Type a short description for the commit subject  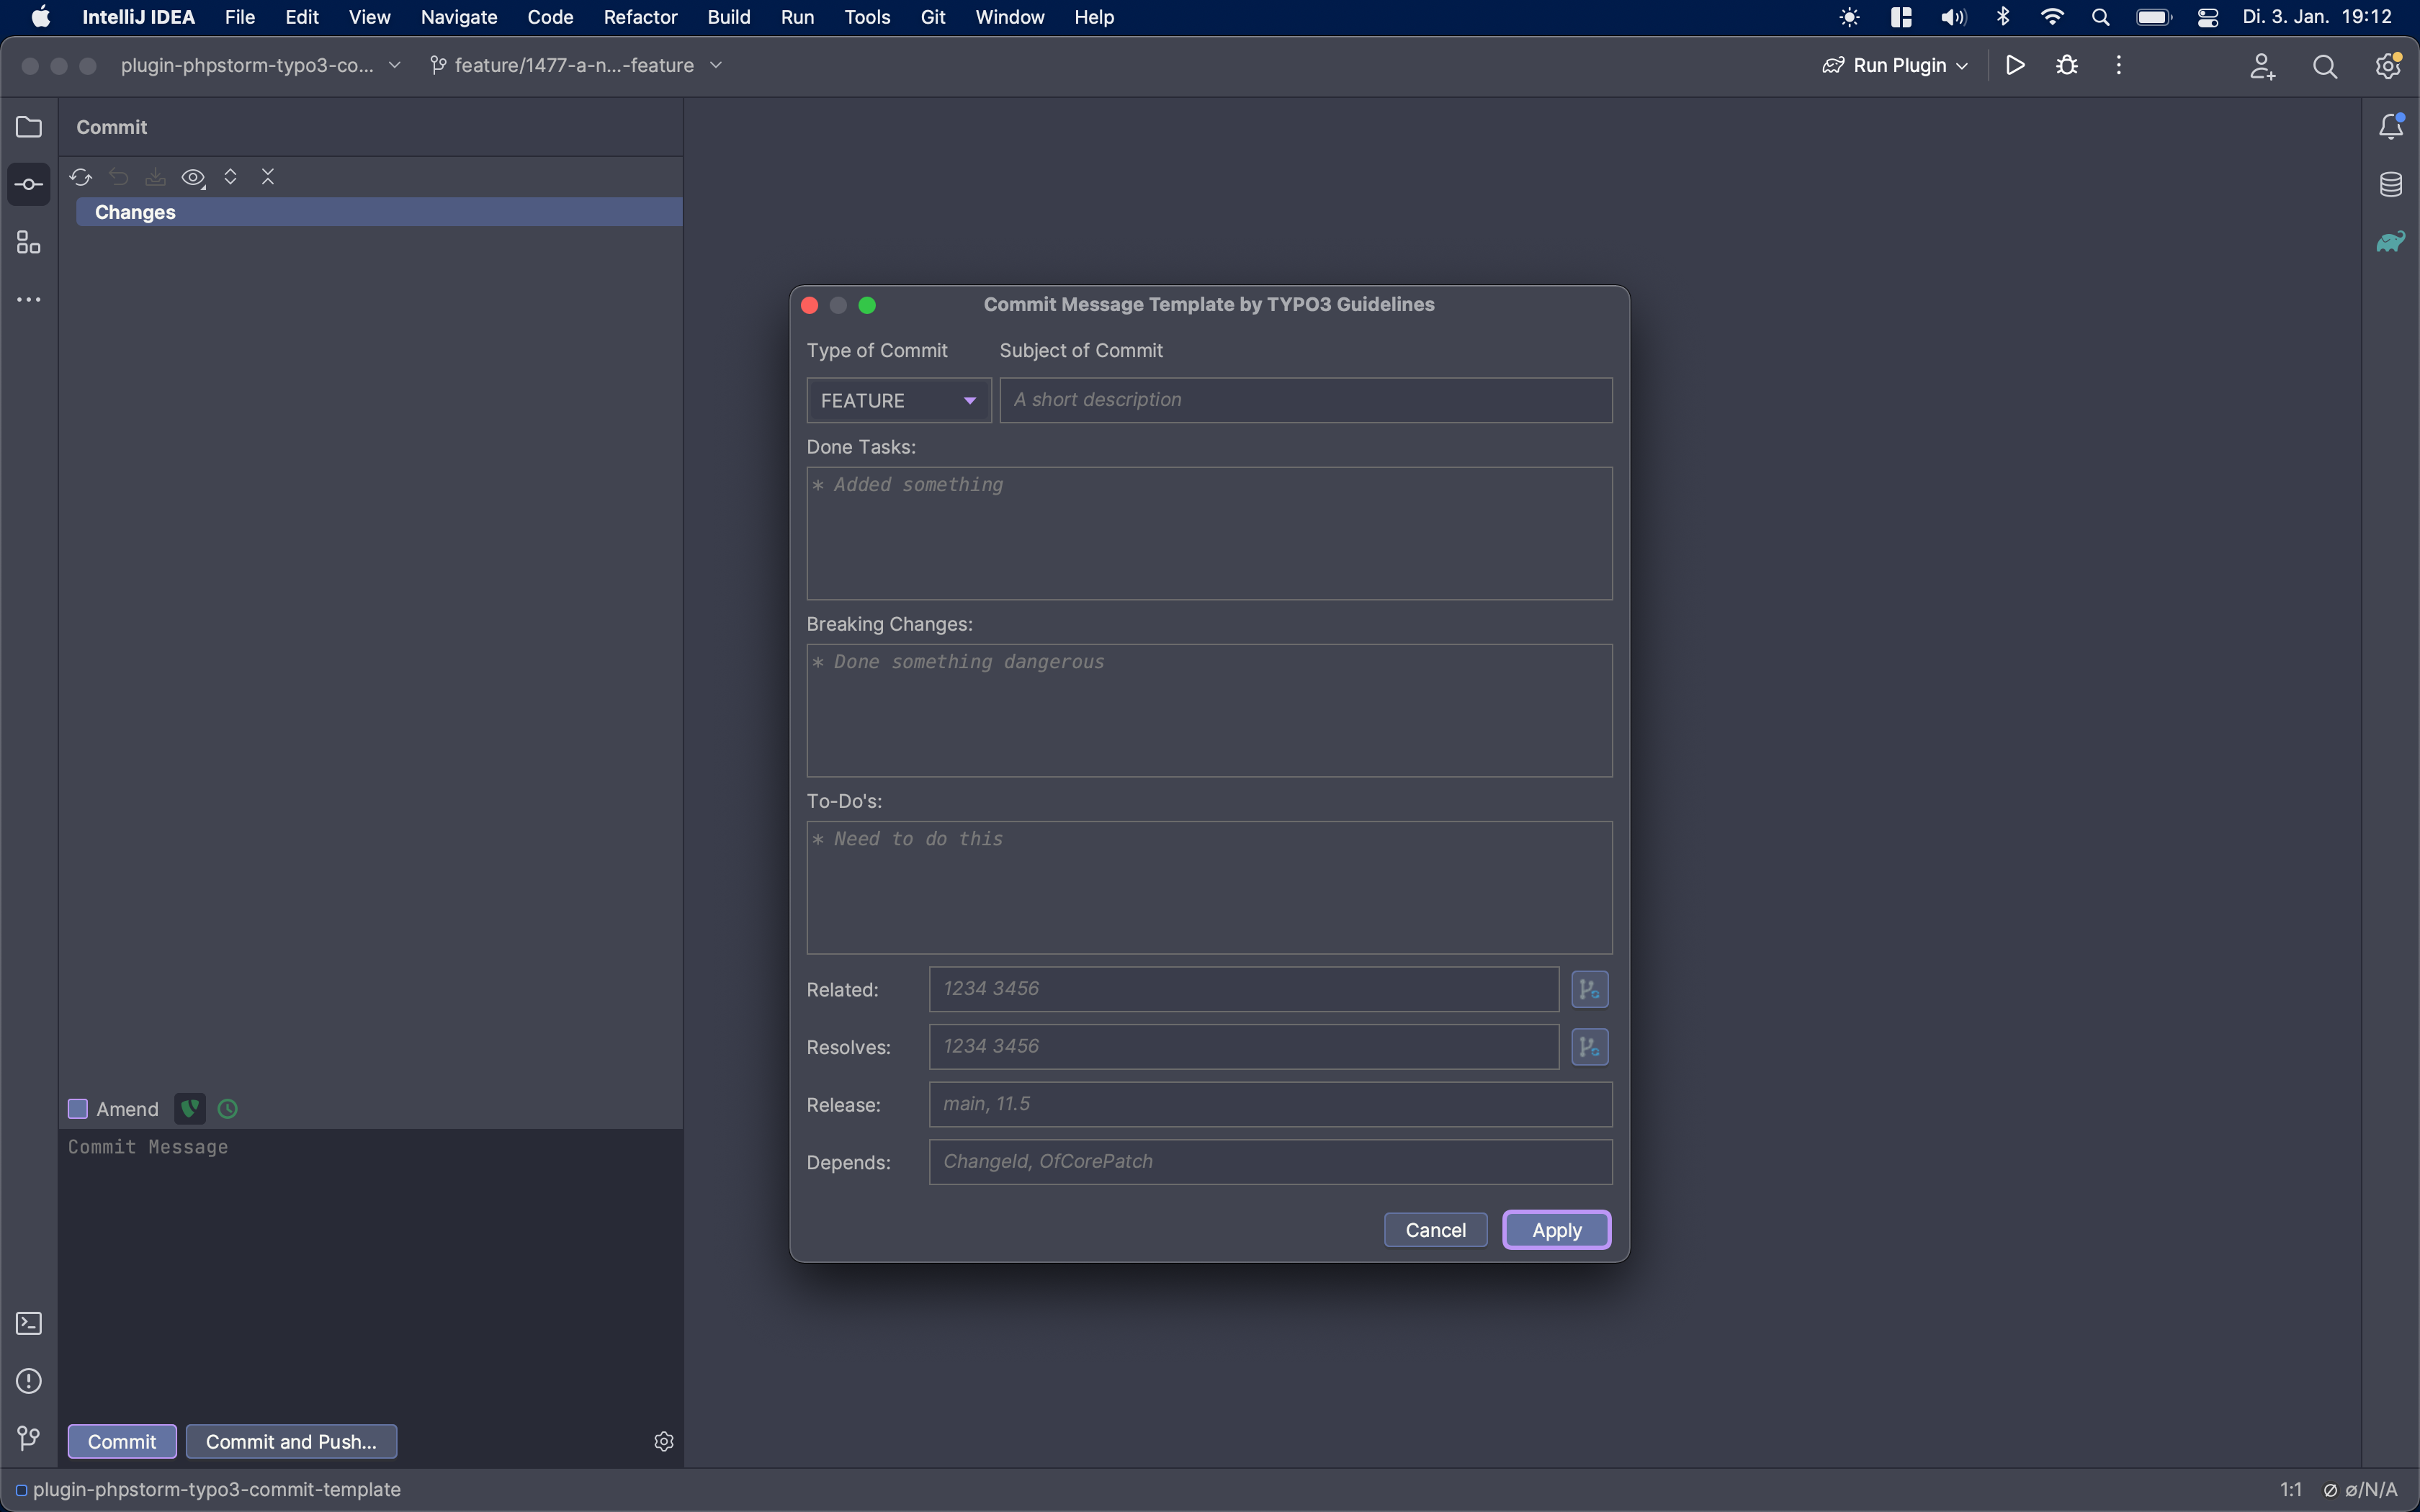[x=1305, y=399]
